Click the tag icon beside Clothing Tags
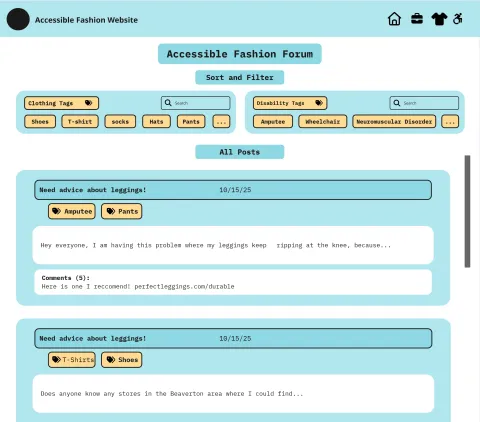The height and width of the screenshot is (422, 480). pos(88,103)
